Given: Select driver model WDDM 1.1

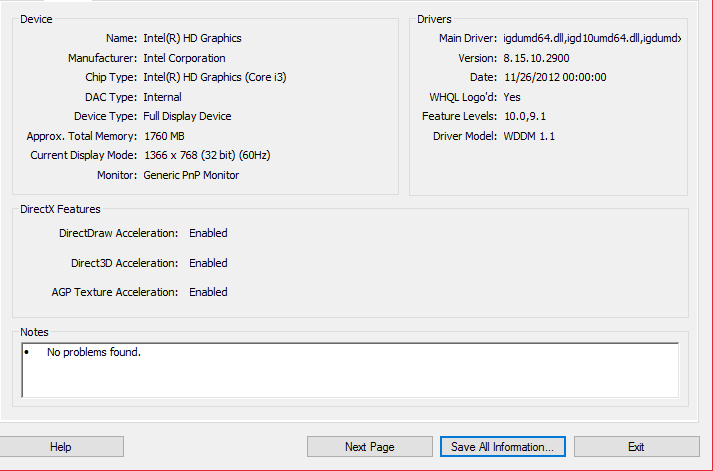Looking at the screenshot, I should click(x=529, y=136).
